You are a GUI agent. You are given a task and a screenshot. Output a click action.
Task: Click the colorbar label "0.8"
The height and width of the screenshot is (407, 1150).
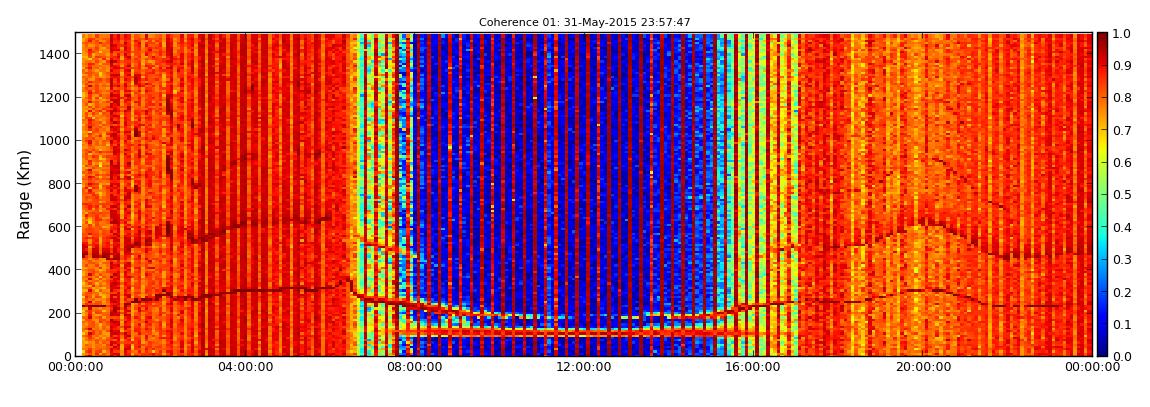[x=1121, y=98]
